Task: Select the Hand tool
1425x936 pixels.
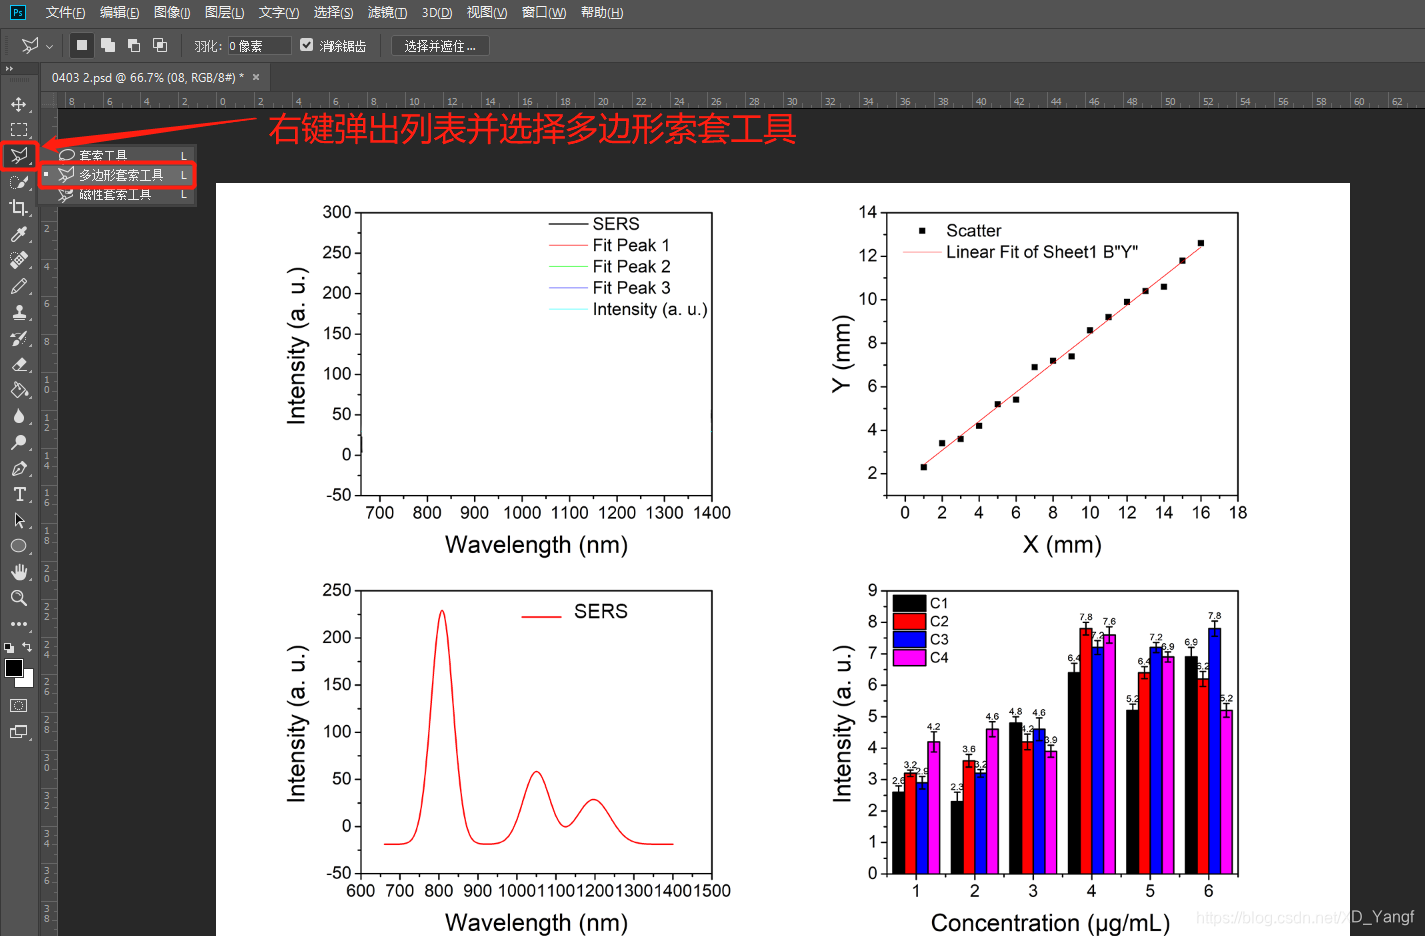Action: click(x=18, y=572)
